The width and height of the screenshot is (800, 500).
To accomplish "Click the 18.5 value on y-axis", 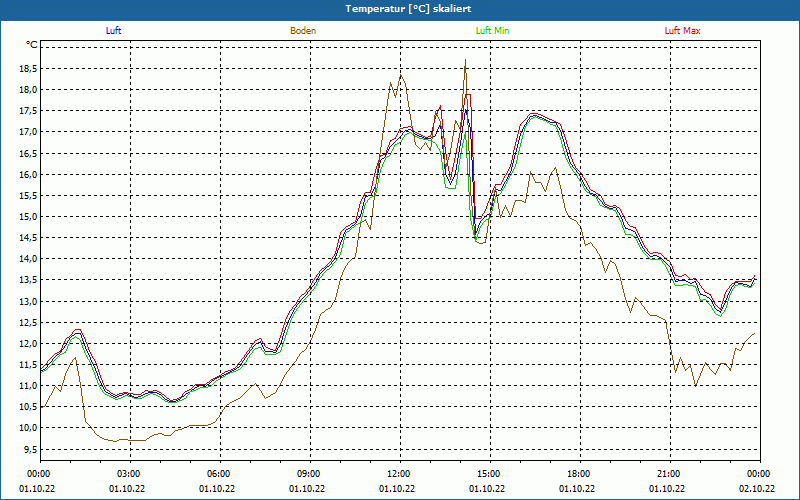I will (x=27, y=68).
